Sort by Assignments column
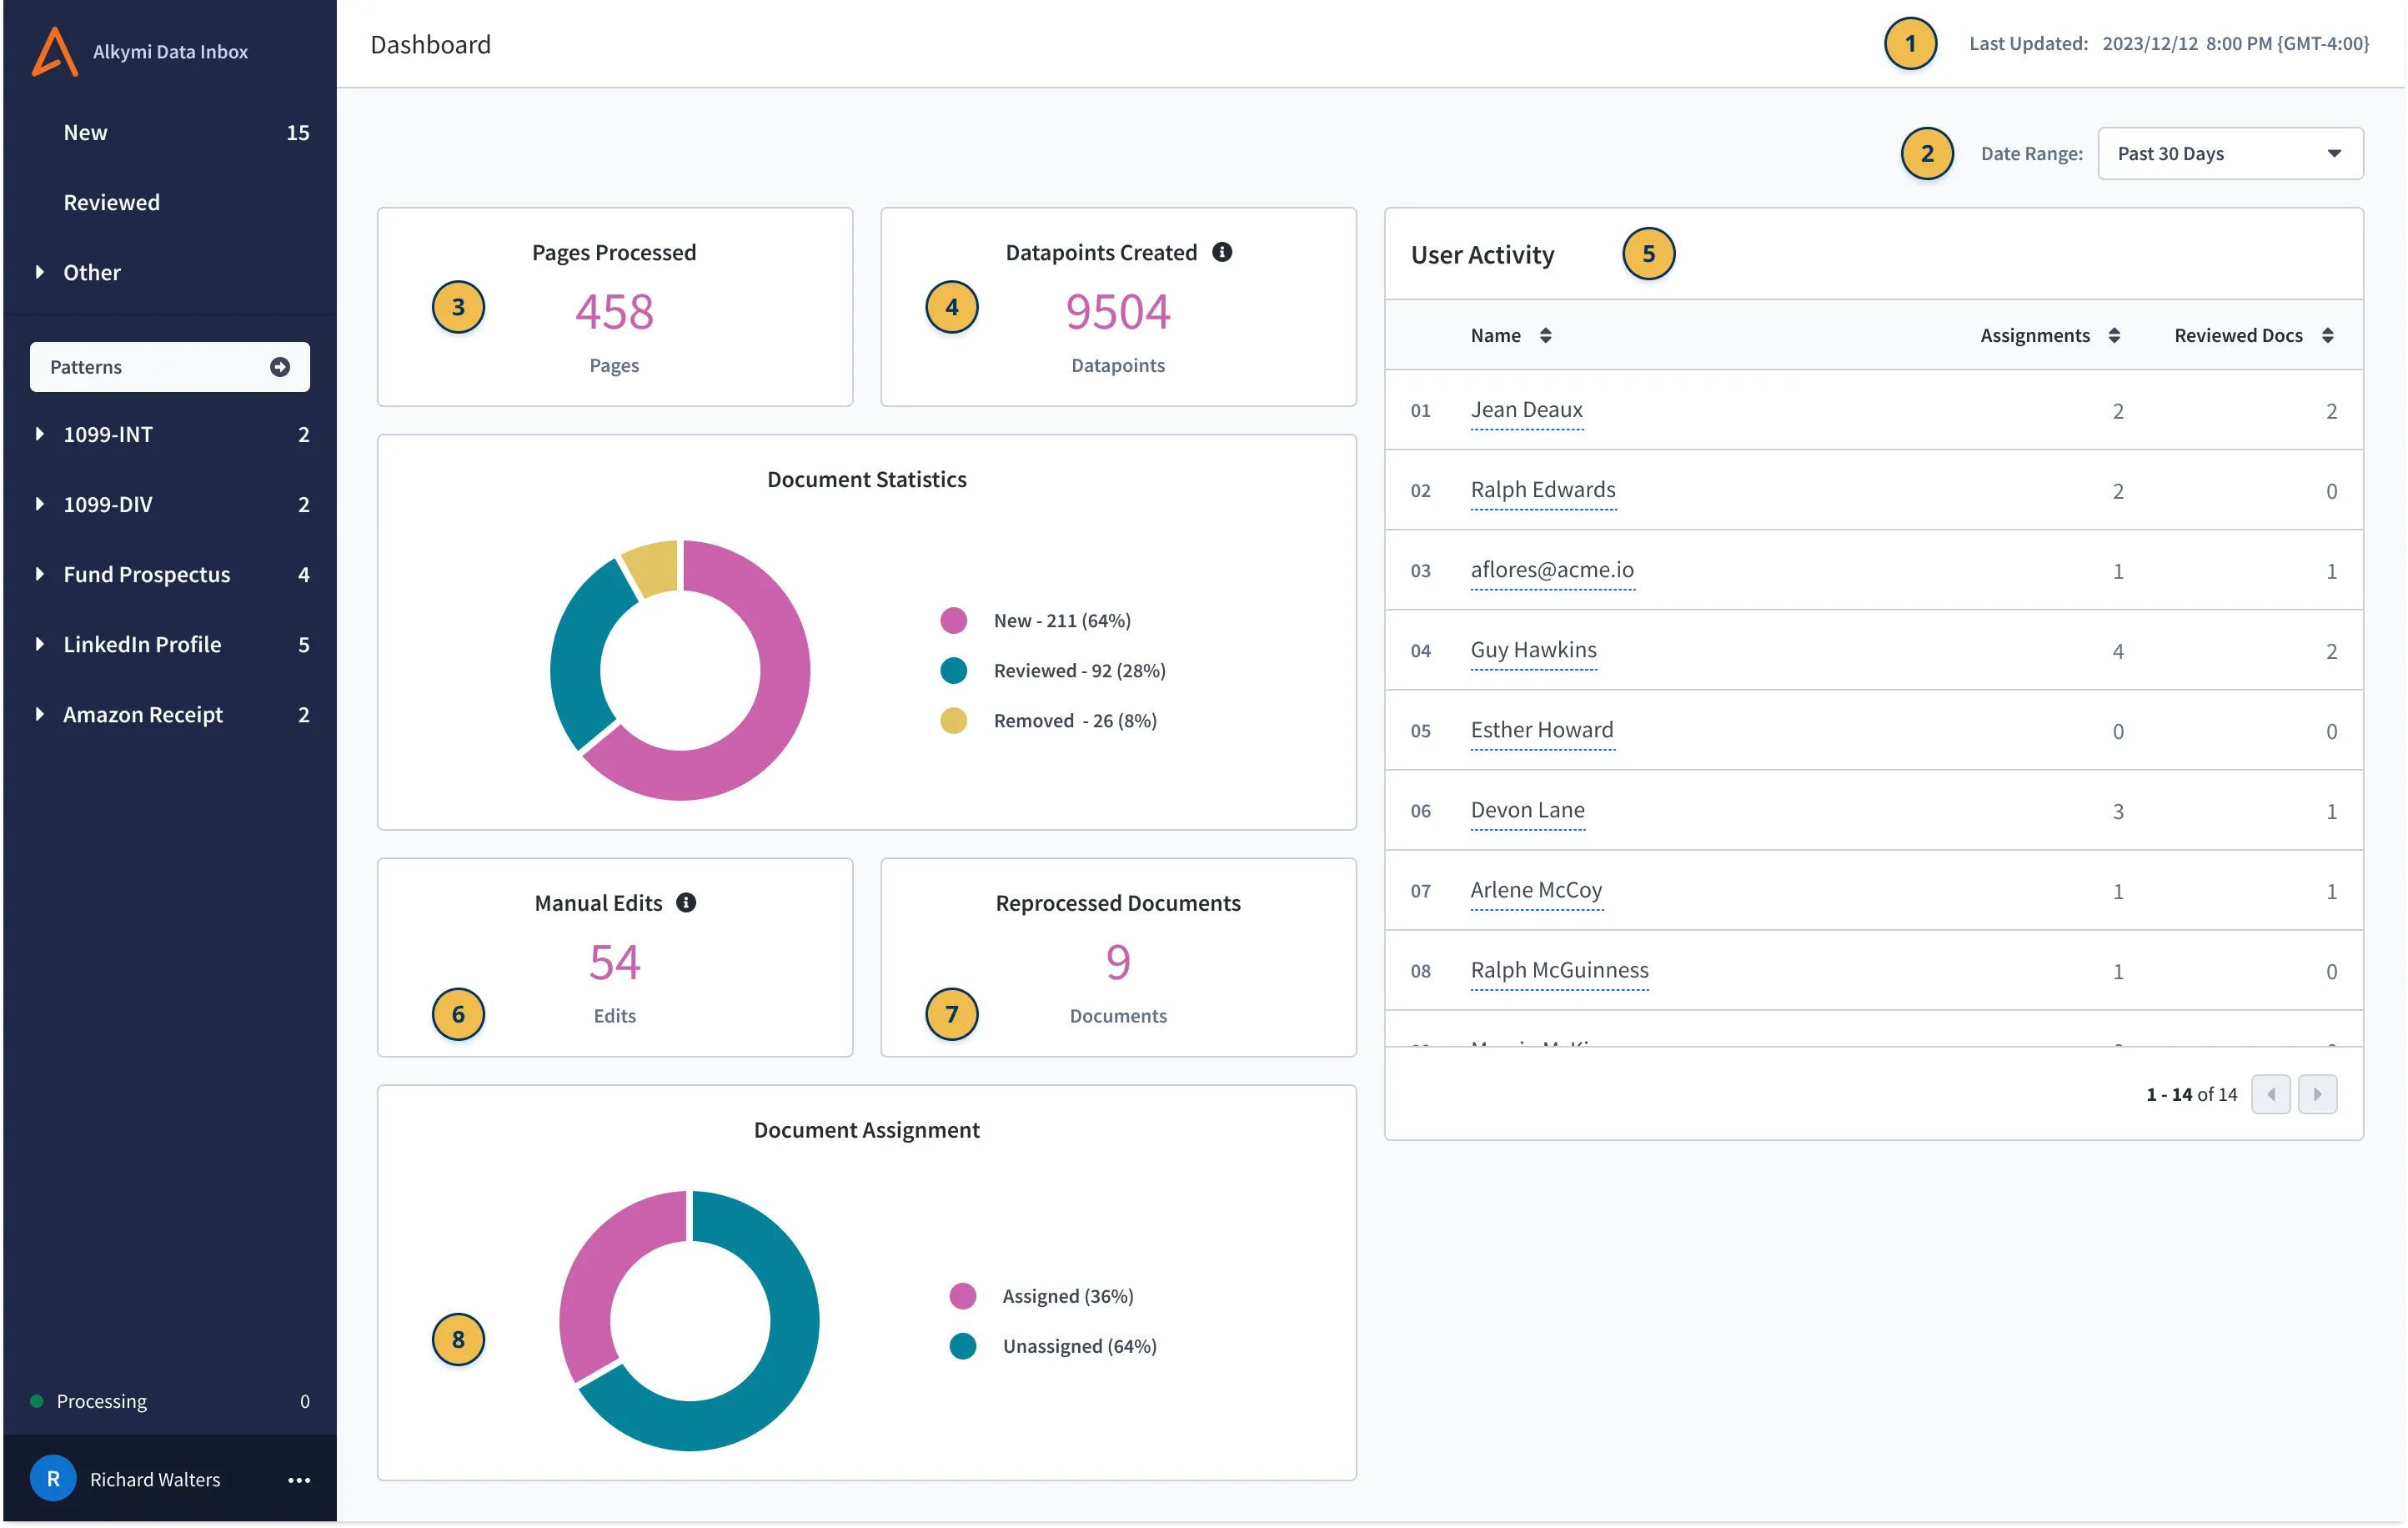This screenshot has width=2408, height=1528. point(2114,336)
